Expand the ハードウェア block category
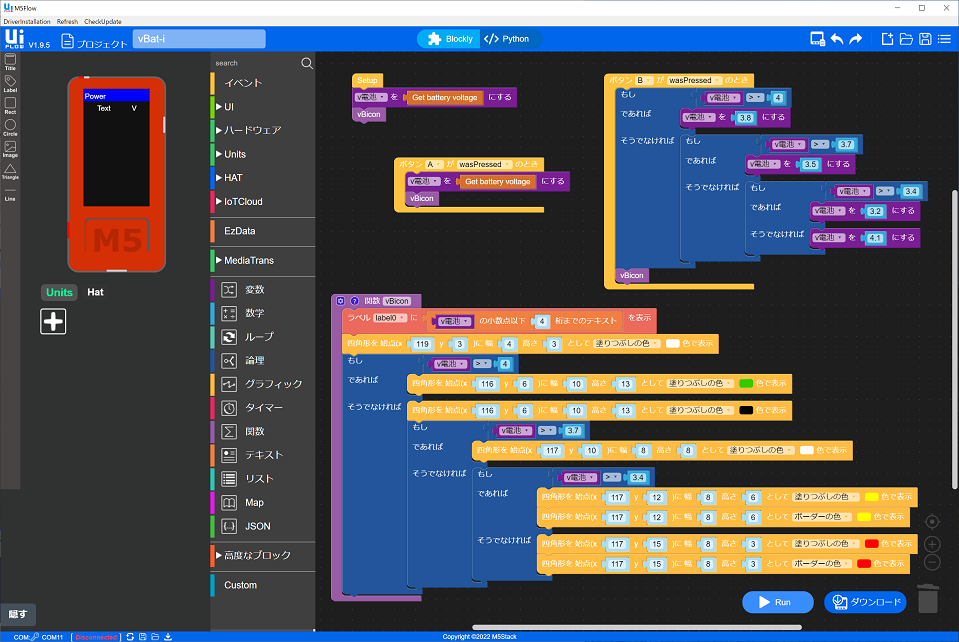The image size is (959, 642). tap(263, 130)
